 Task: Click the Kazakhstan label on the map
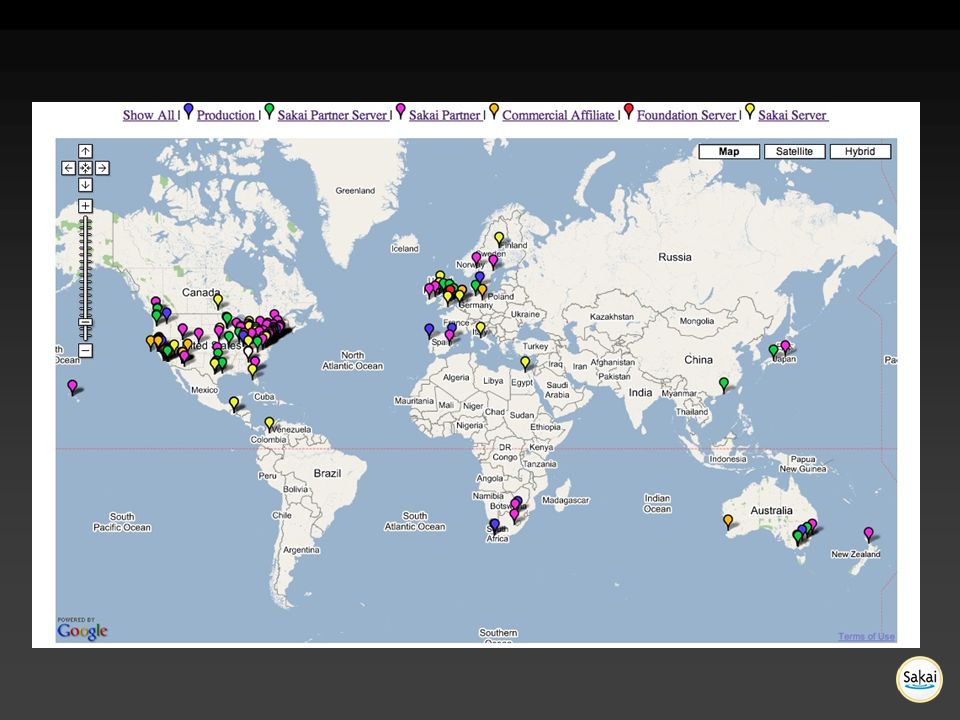point(612,317)
